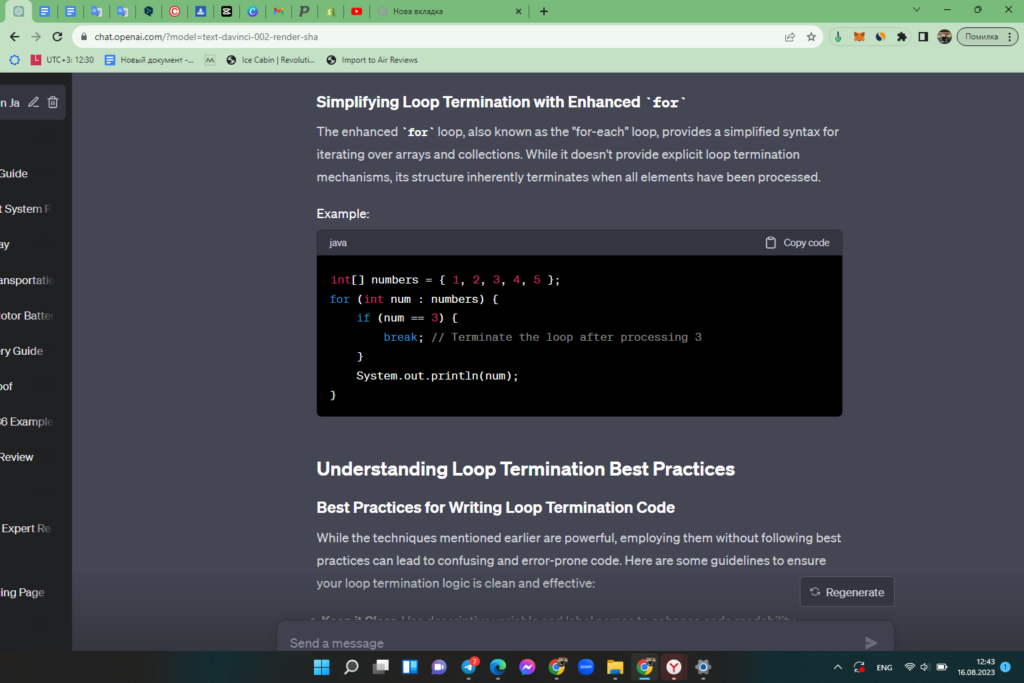Viewport: 1024px width, 683px height.
Task: Rename the selected chat with pencil icon
Action: (x=33, y=102)
